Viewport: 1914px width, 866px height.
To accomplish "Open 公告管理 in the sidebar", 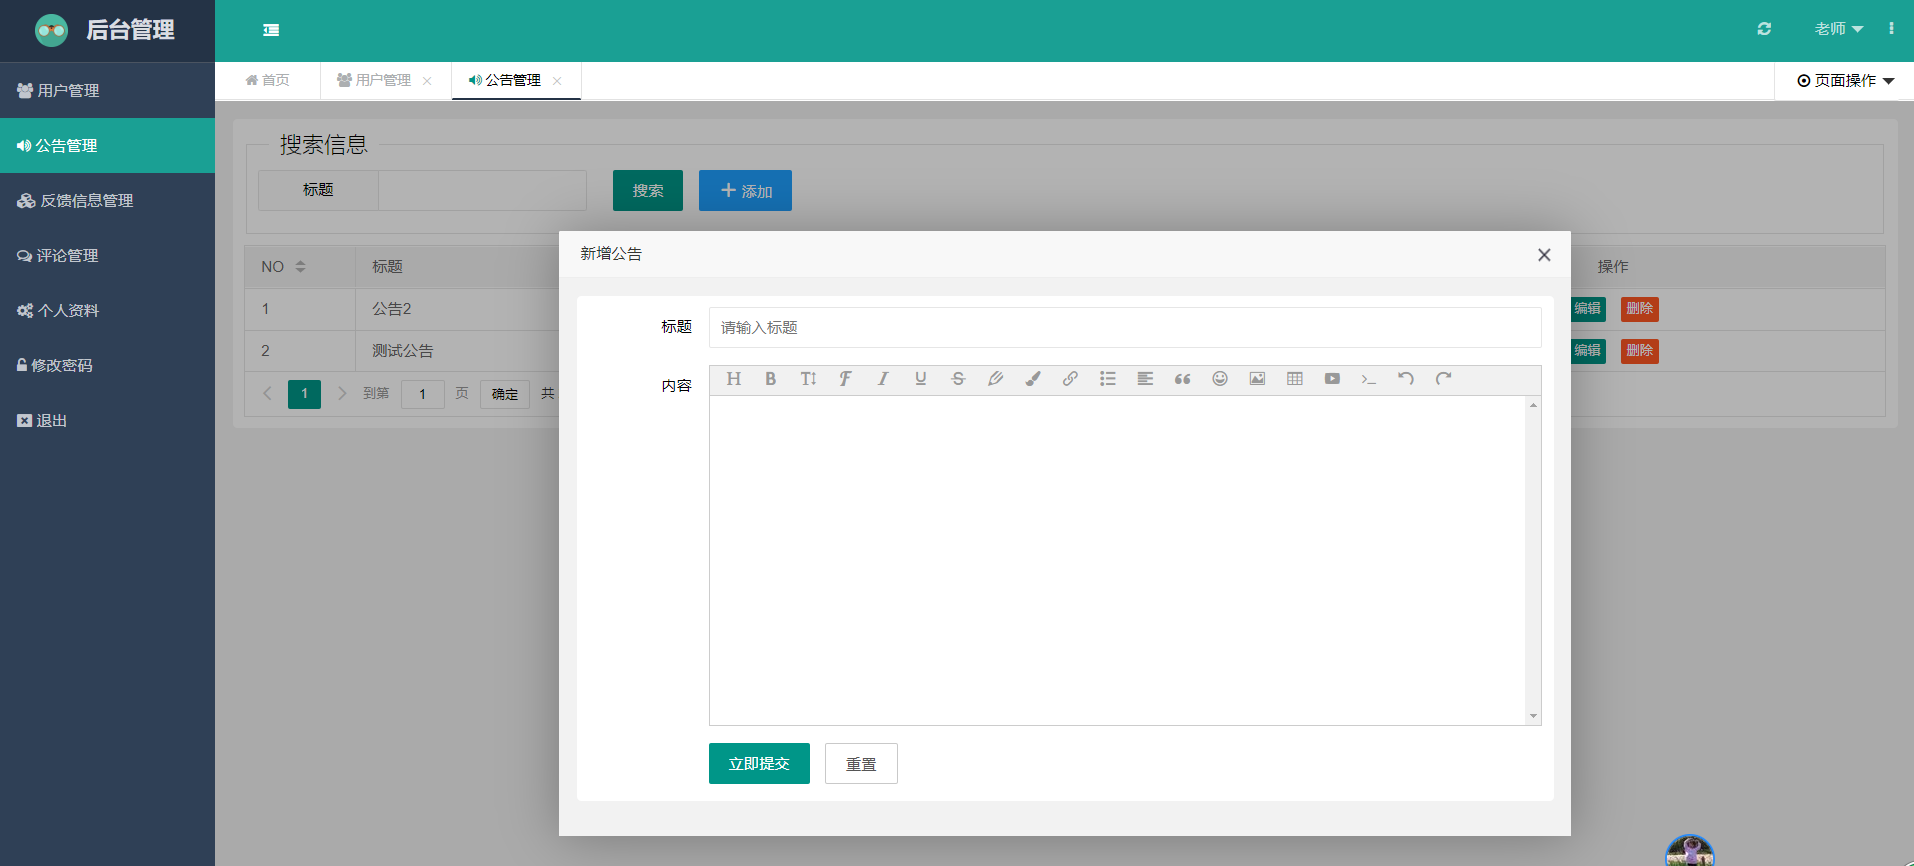I will [107, 146].
